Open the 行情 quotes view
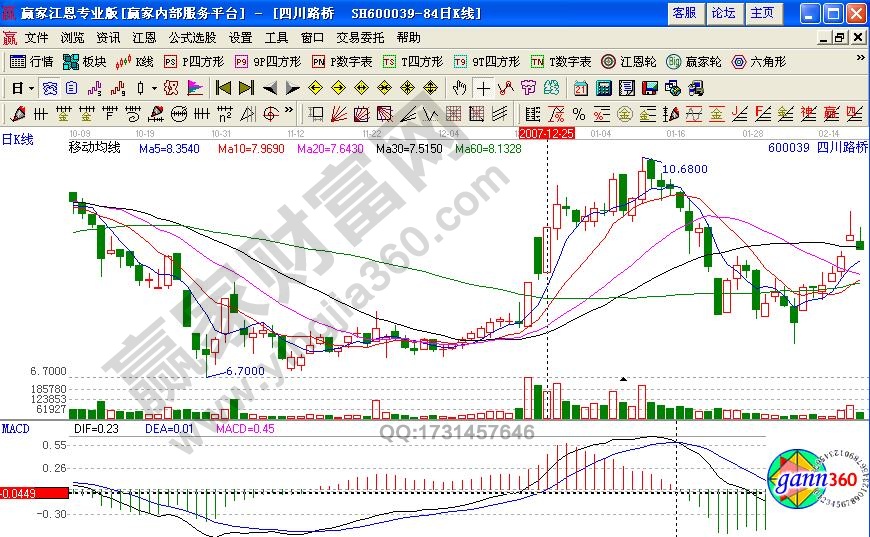Viewport: 870px width, 537px height. coord(32,61)
